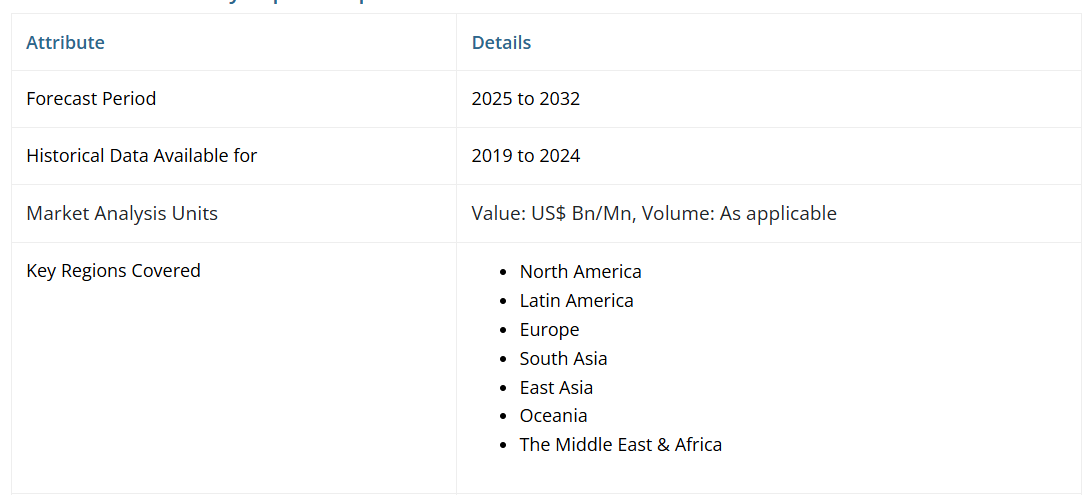Click the Details column header
This screenshot has width=1088, height=495.
coord(501,42)
